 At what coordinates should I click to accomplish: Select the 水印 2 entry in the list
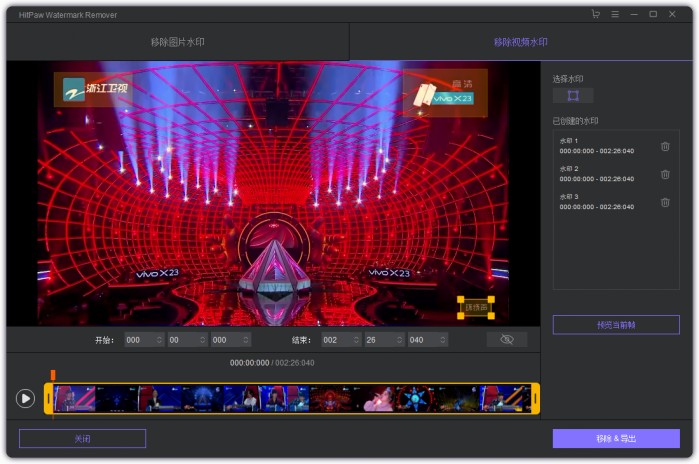616,174
